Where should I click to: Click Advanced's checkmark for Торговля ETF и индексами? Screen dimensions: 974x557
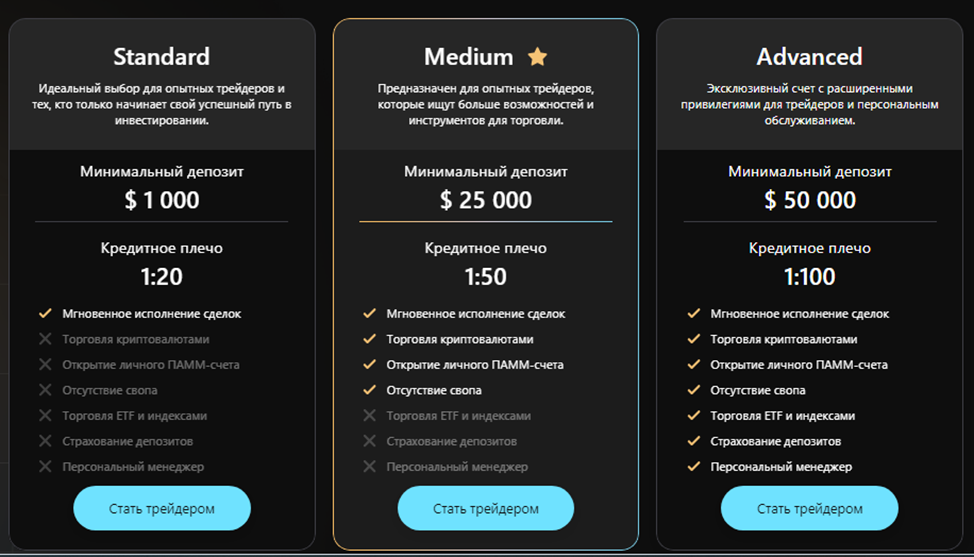693,415
